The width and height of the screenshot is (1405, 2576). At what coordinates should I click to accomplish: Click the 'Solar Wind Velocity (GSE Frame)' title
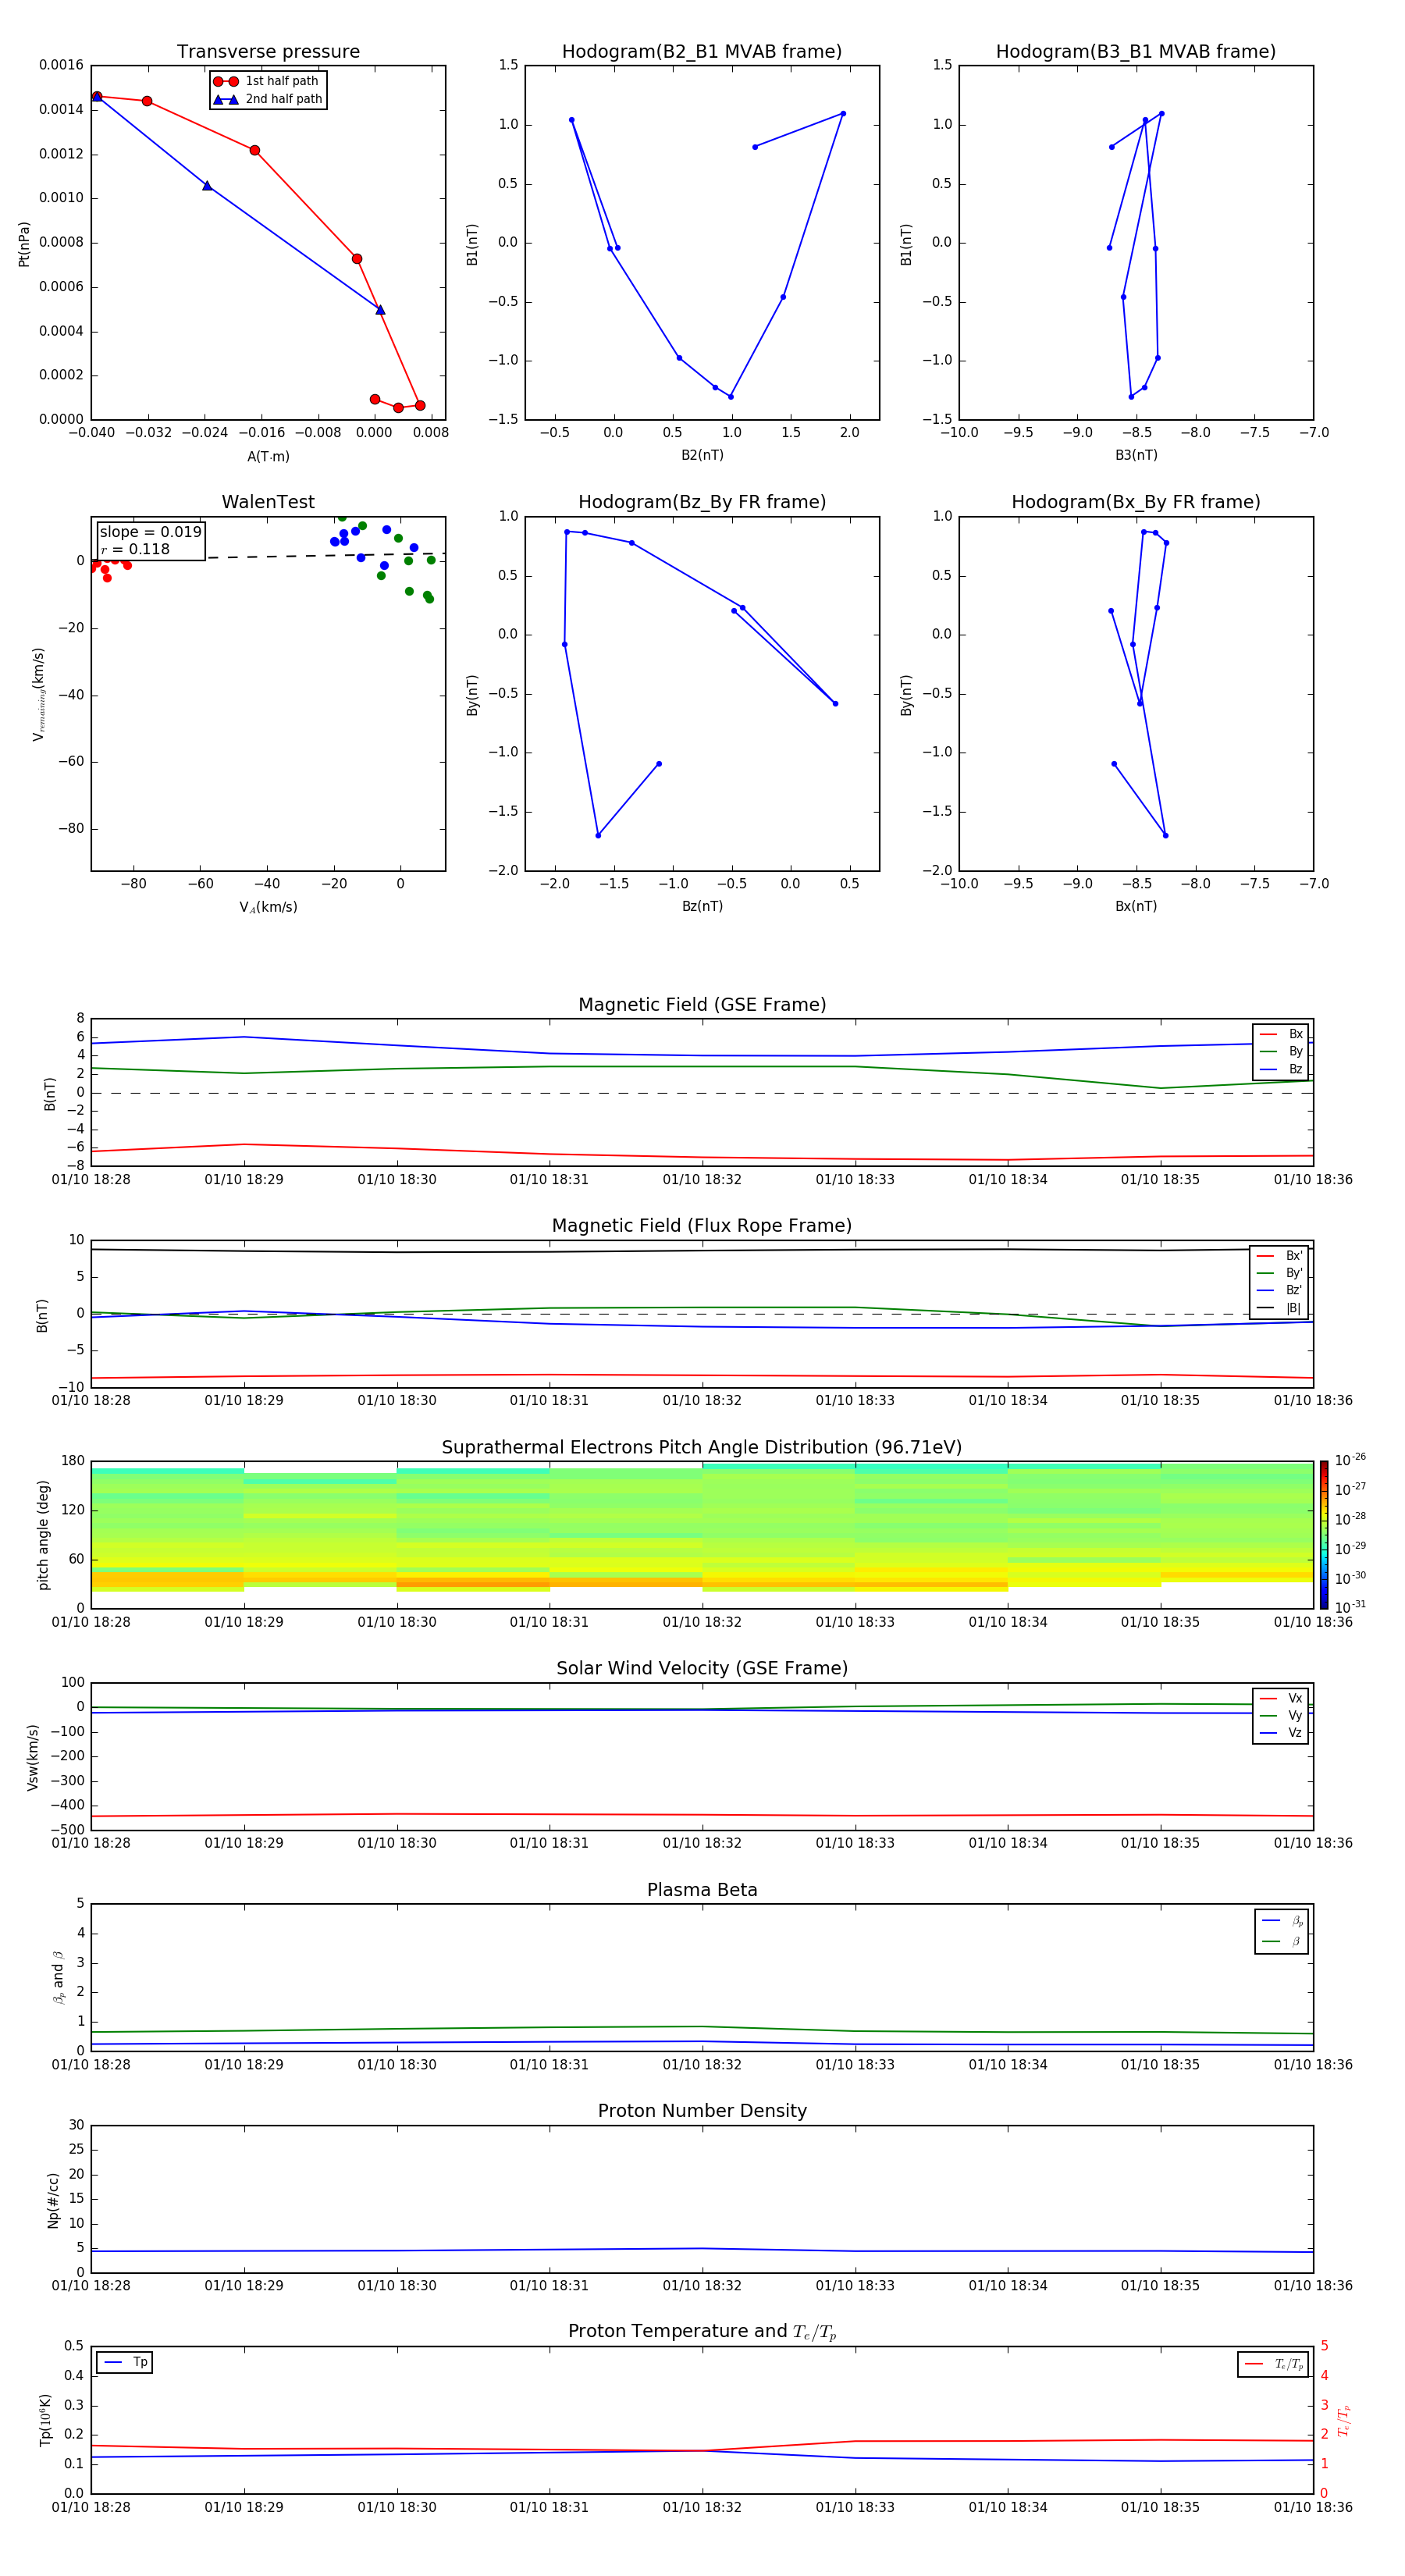(x=702, y=1669)
